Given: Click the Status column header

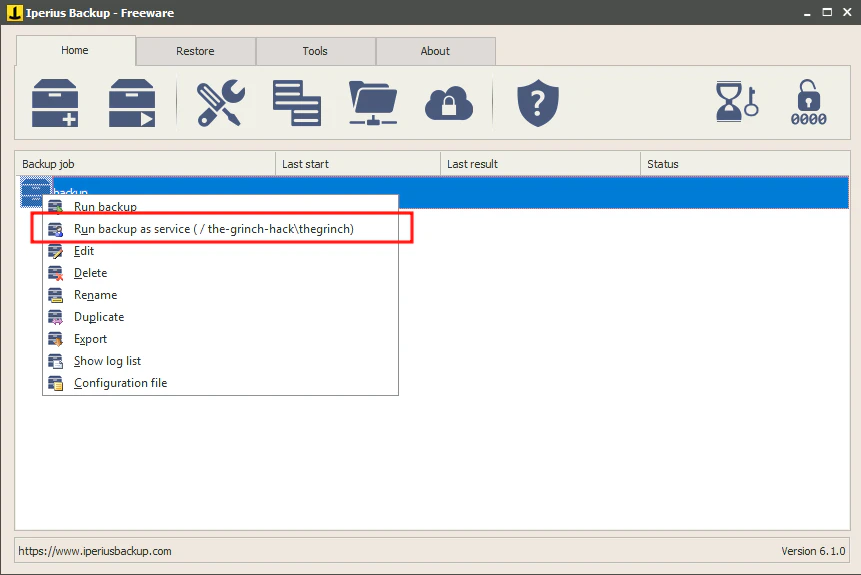Looking at the screenshot, I should (745, 164).
